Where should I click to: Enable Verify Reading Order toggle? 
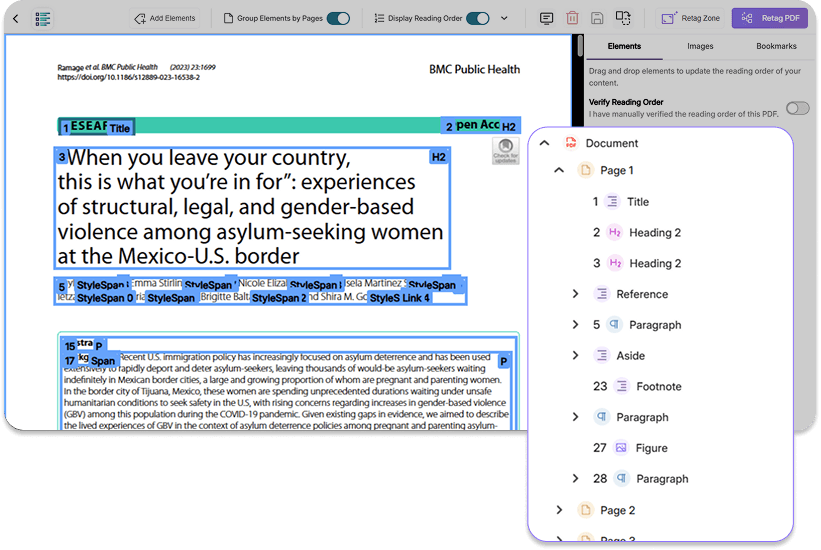(x=797, y=108)
